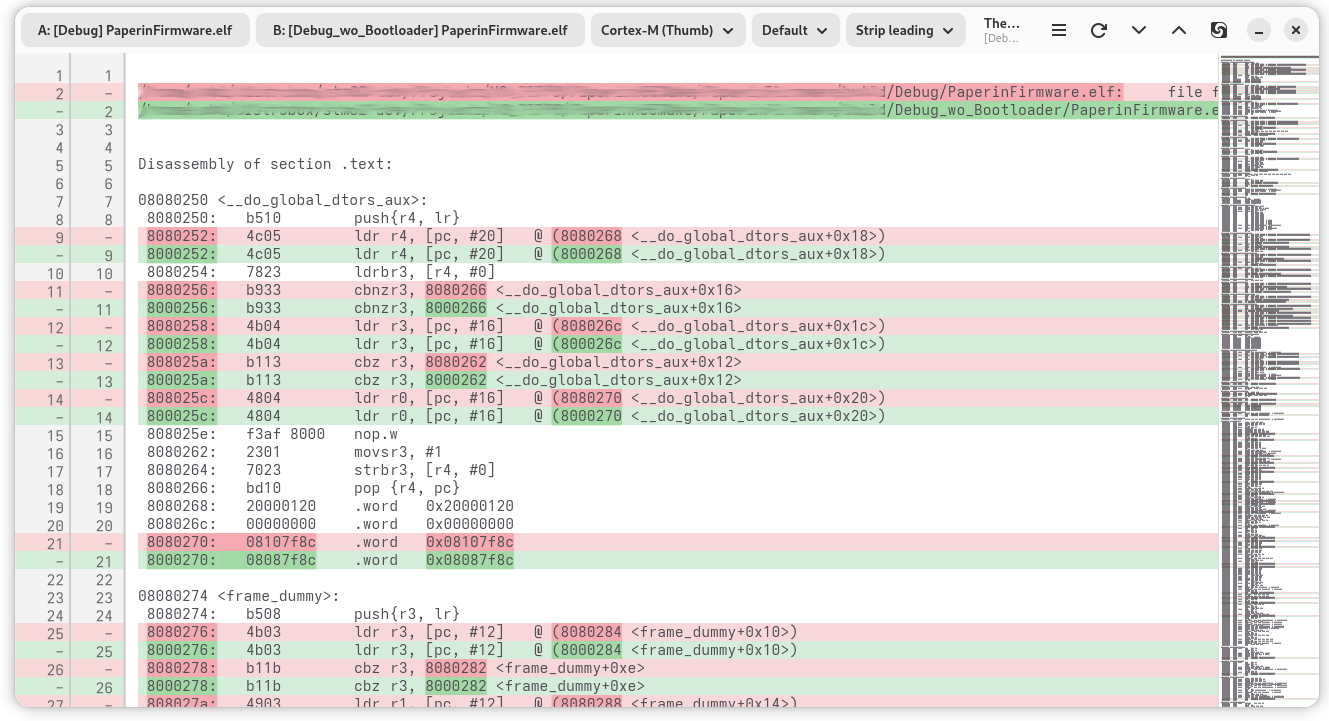The width and height of the screenshot is (1329, 721).
Task: Click the swirl icon beside the minimize button
Action: (1219, 30)
